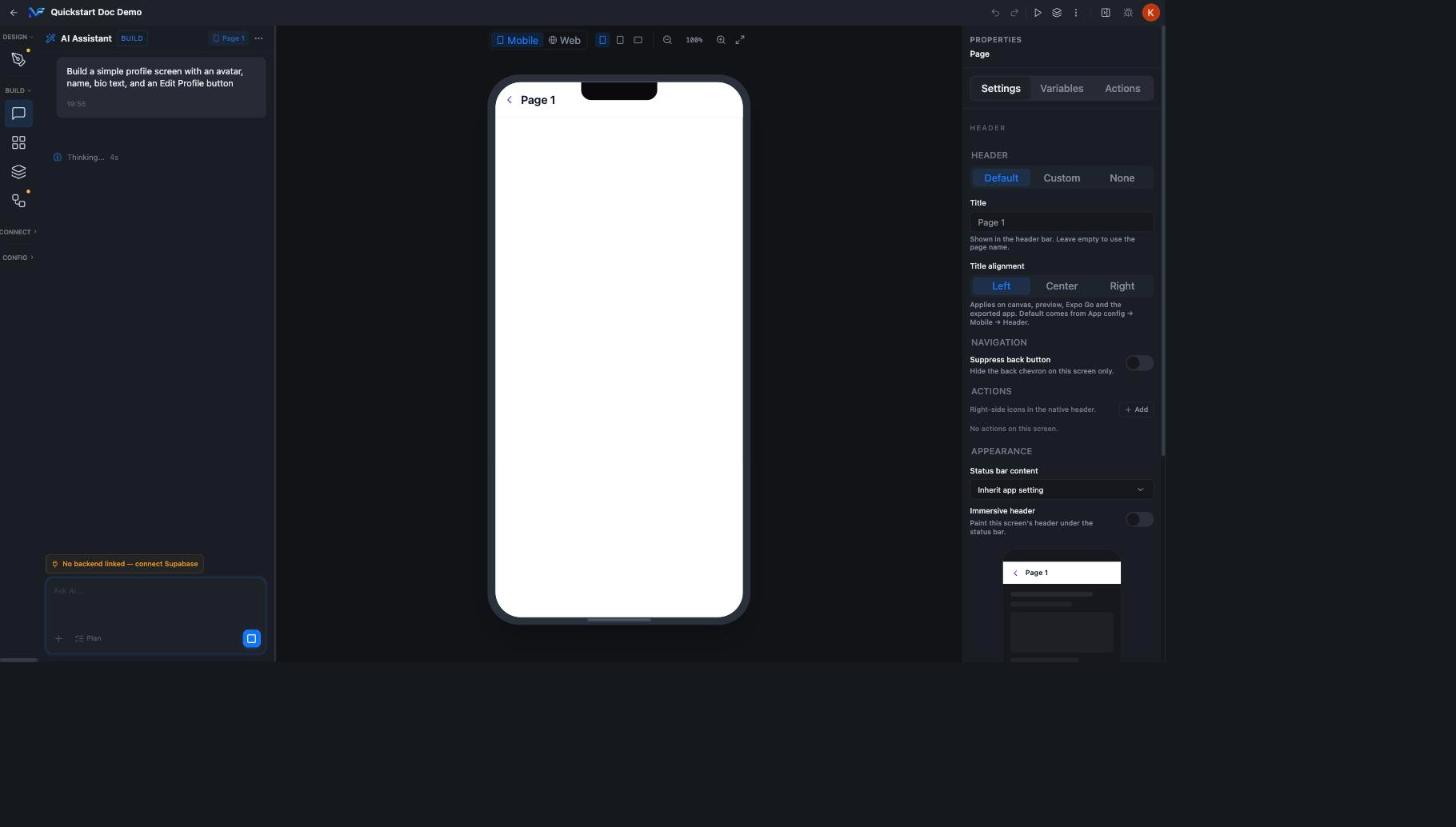
Task: Run preview with the play icon
Action: pyautogui.click(x=1037, y=13)
